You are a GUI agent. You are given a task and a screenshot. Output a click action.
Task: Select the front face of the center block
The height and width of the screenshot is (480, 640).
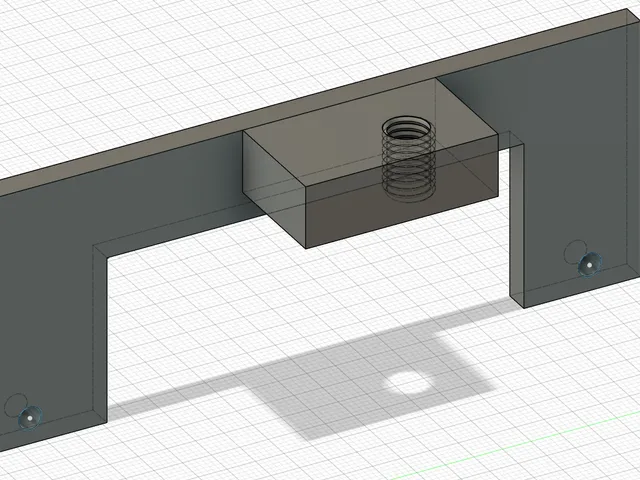coord(402,191)
